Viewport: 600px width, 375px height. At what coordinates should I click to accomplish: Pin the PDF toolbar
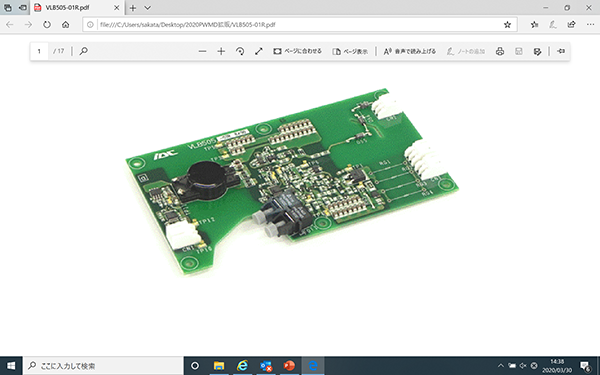coord(561,51)
